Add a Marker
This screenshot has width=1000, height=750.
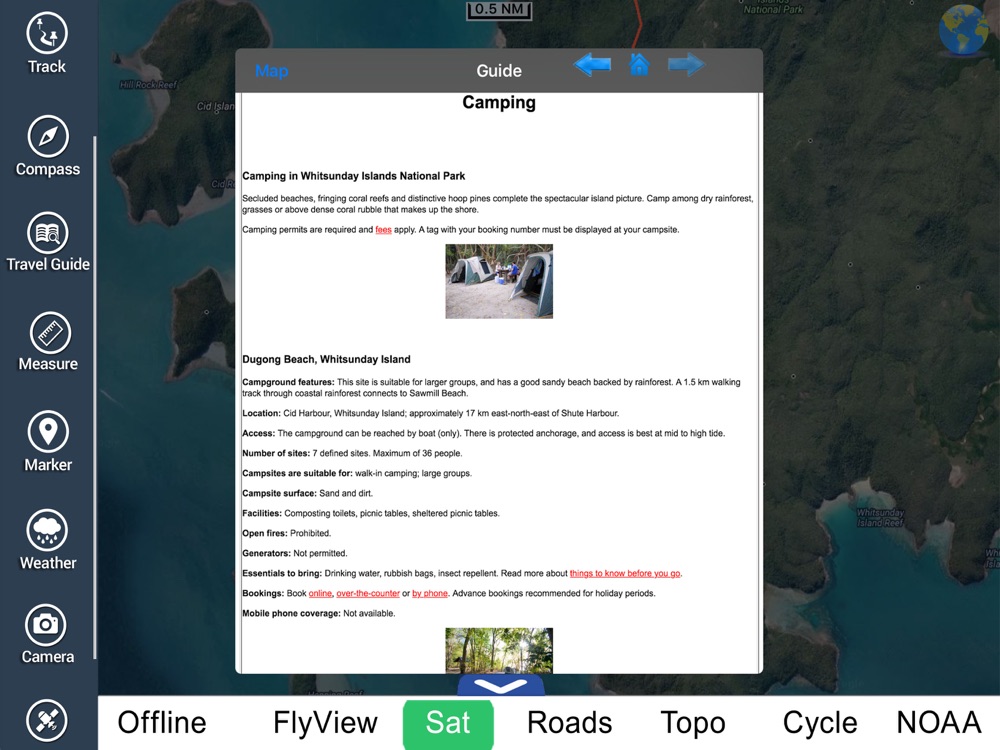pyautogui.click(x=48, y=442)
